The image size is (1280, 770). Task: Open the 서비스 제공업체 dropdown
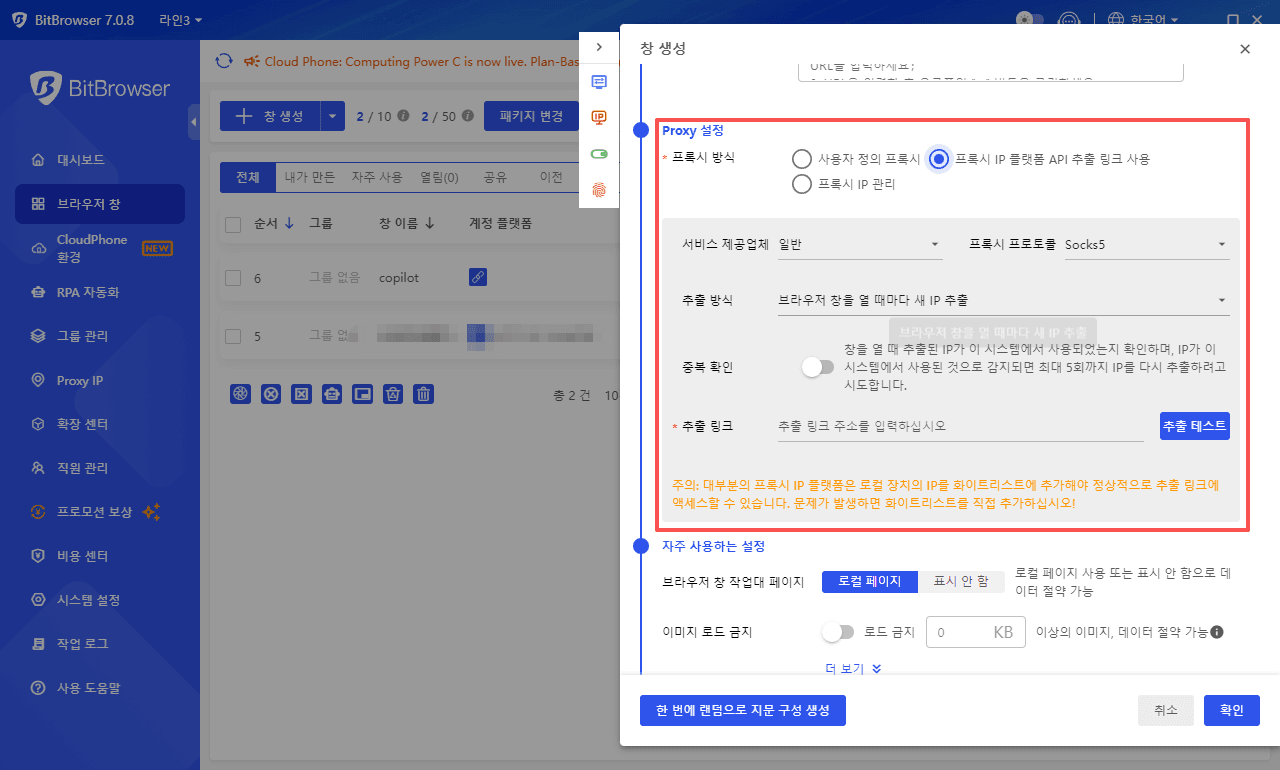click(x=859, y=244)
